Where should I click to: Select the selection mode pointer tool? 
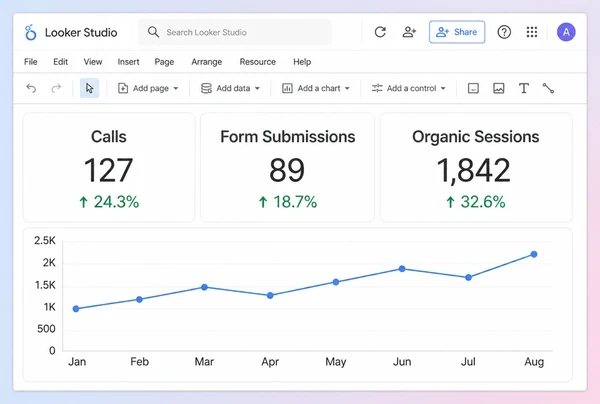point(90,88)
